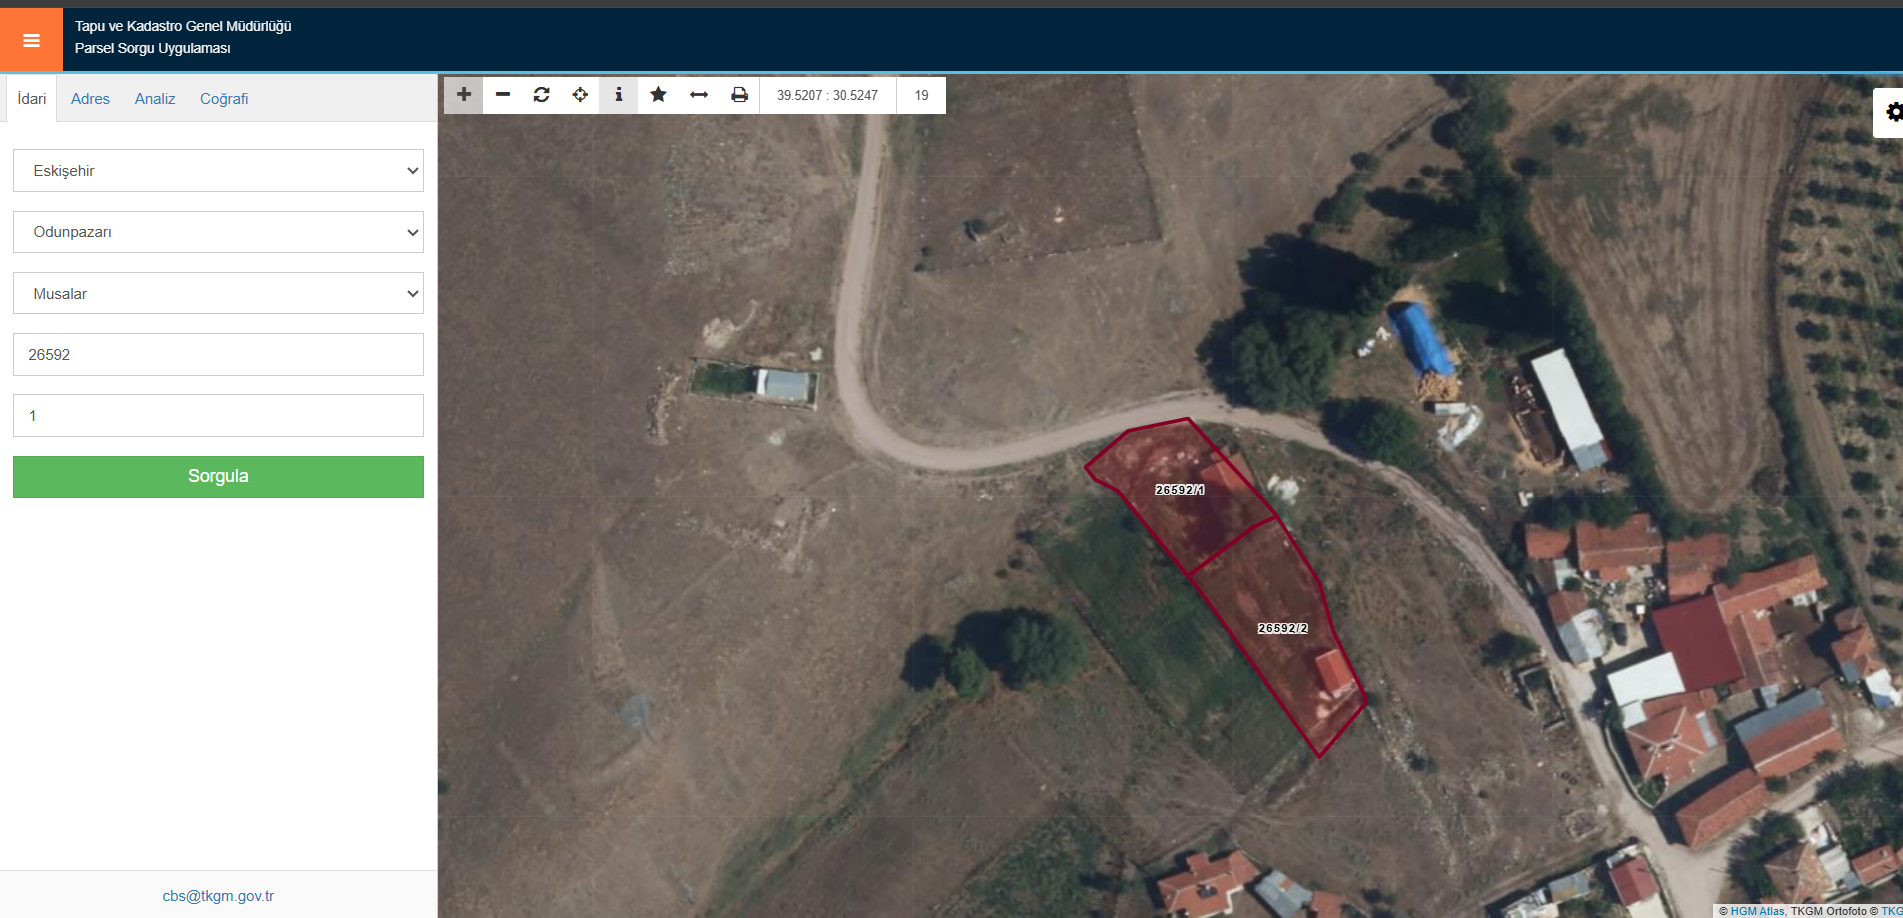Switch to the Adres tab
Screen dimensions: 1903x918
[x=90, y=99]
